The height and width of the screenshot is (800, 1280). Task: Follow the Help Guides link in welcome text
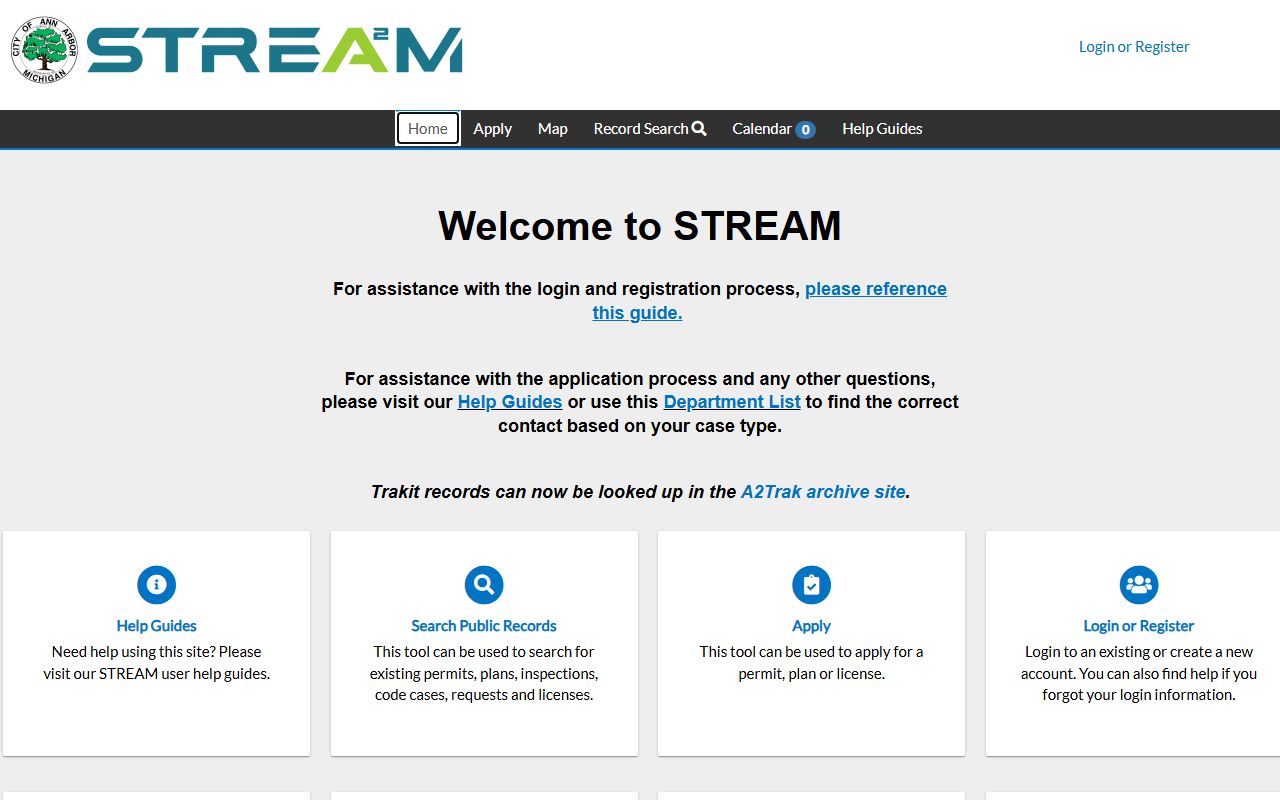pyautogui.click(x=510, y=401)
